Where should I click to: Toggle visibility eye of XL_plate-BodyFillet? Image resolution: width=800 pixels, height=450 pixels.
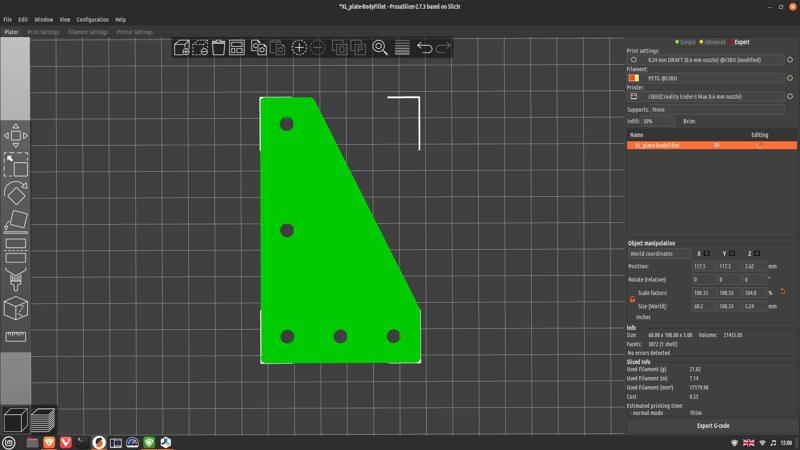coord(716,145)
